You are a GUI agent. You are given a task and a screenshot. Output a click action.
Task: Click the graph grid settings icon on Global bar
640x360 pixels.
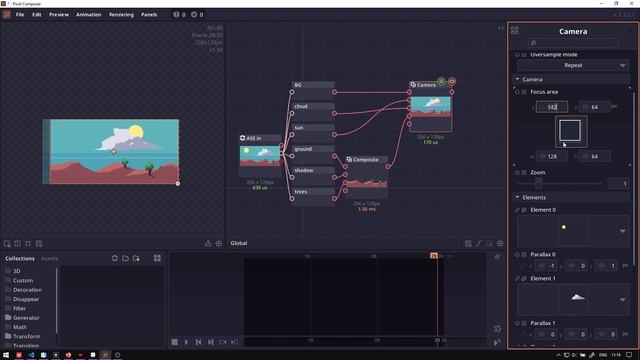click(500, 244)
